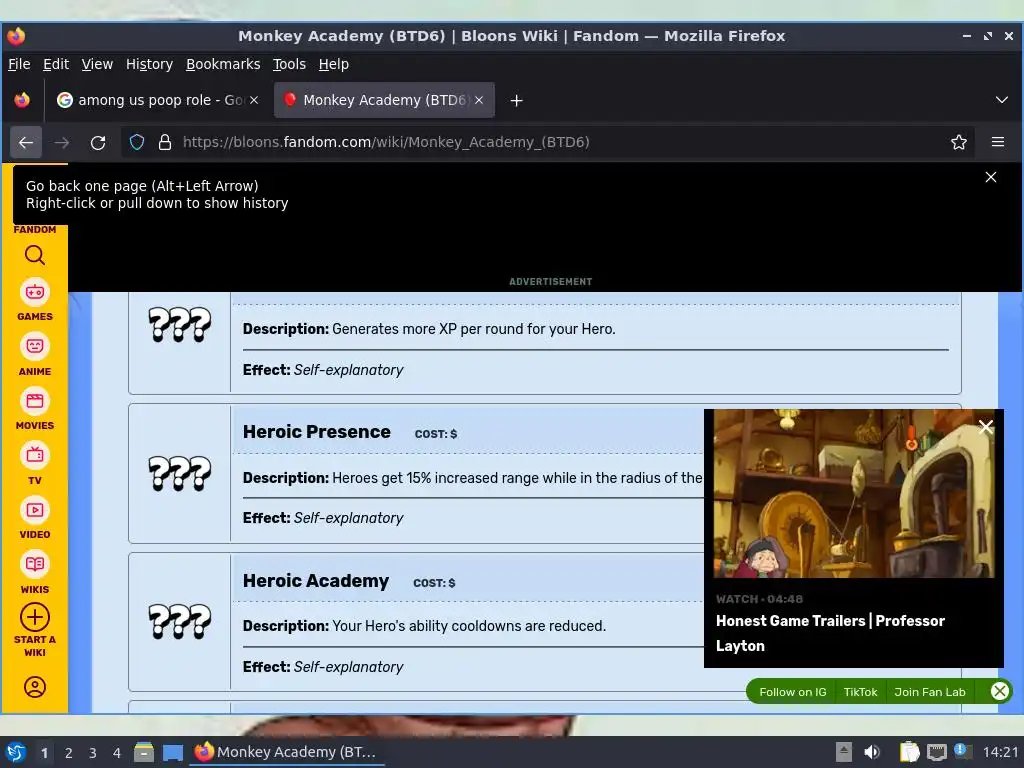Bookmark this page with the star icon
1024x768 pixels.
pos(959,142)
